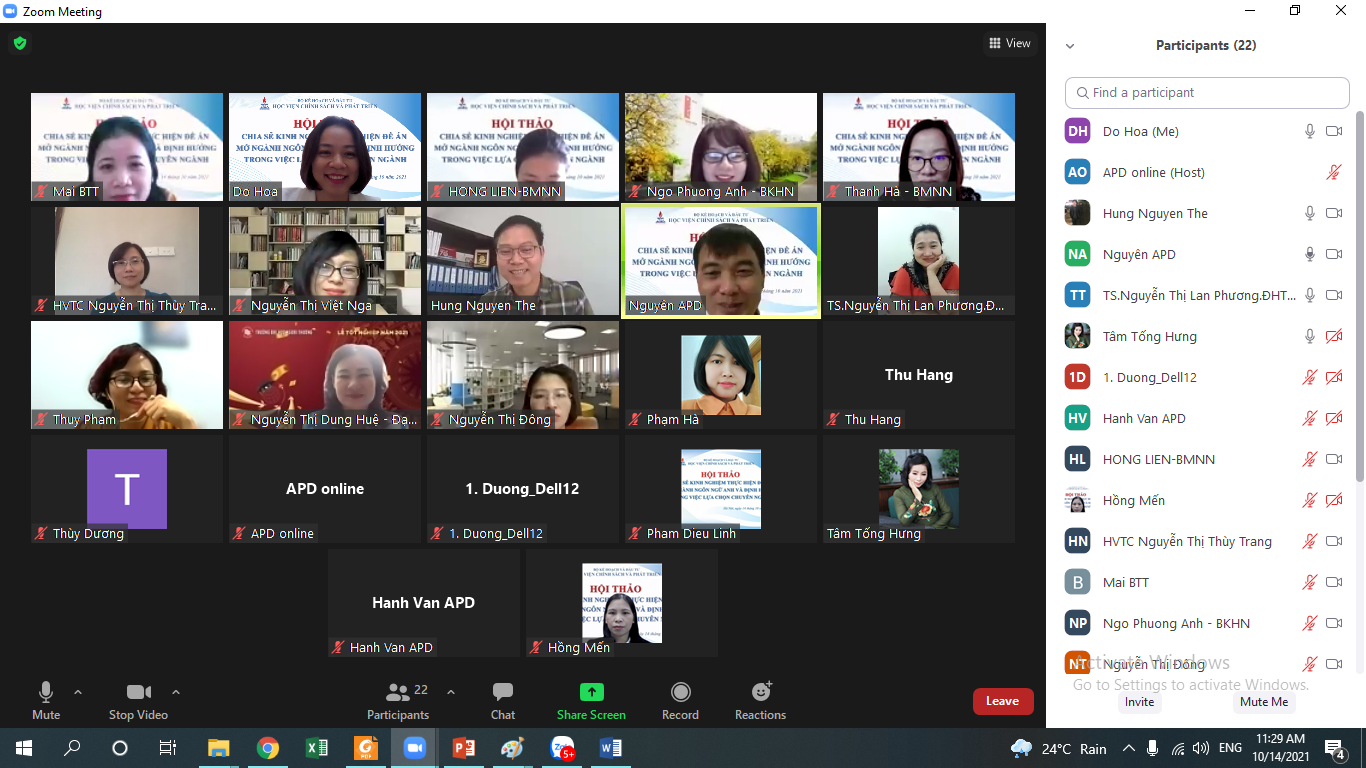The image size is (1366, 768).
Task: Toggle the microphone icon for Do Hoa (Me)
Action: pos(1309,131)
